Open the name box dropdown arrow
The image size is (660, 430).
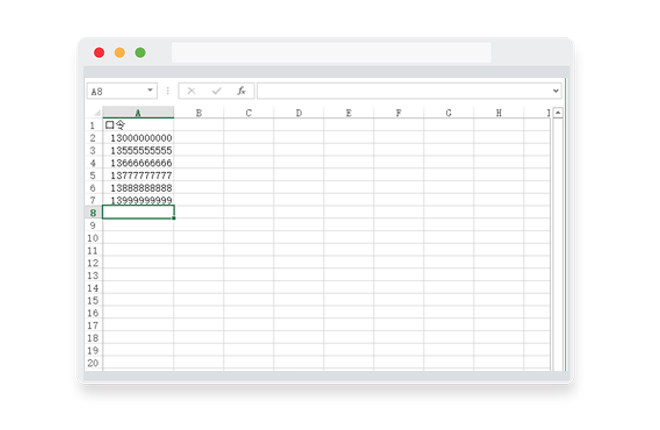click(x=150, y=90)
